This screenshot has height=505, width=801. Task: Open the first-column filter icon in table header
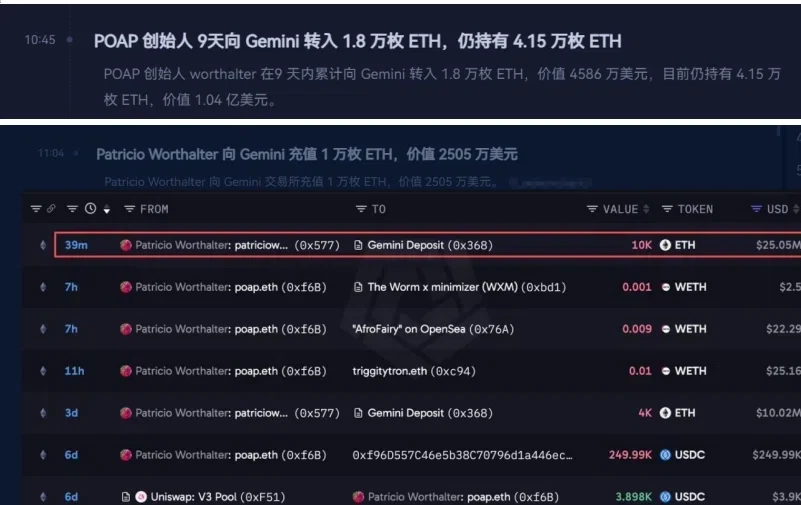pos(36,209)
